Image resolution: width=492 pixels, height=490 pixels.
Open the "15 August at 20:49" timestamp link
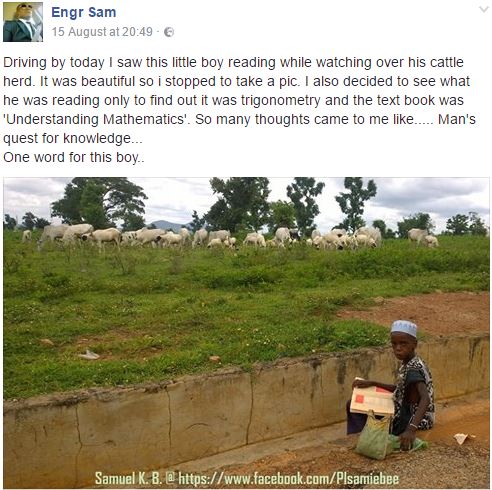(102, 32)
